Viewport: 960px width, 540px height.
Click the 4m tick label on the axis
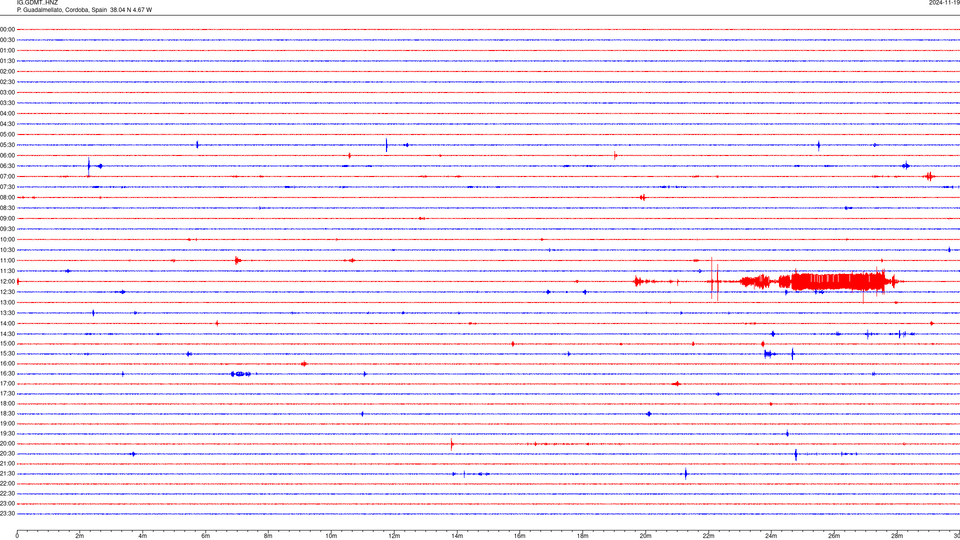[x=143, y=536]
